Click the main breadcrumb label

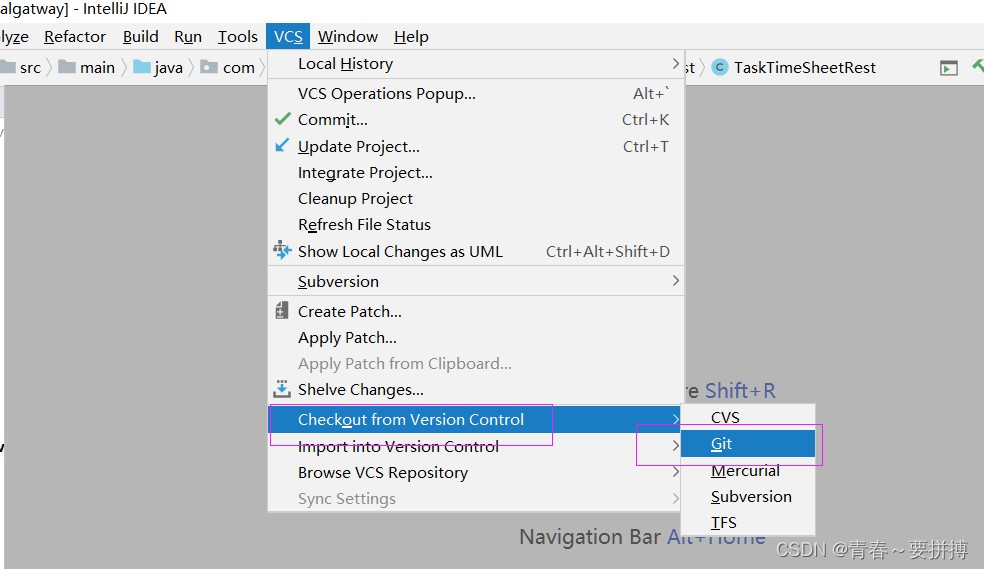coord(97,68)
